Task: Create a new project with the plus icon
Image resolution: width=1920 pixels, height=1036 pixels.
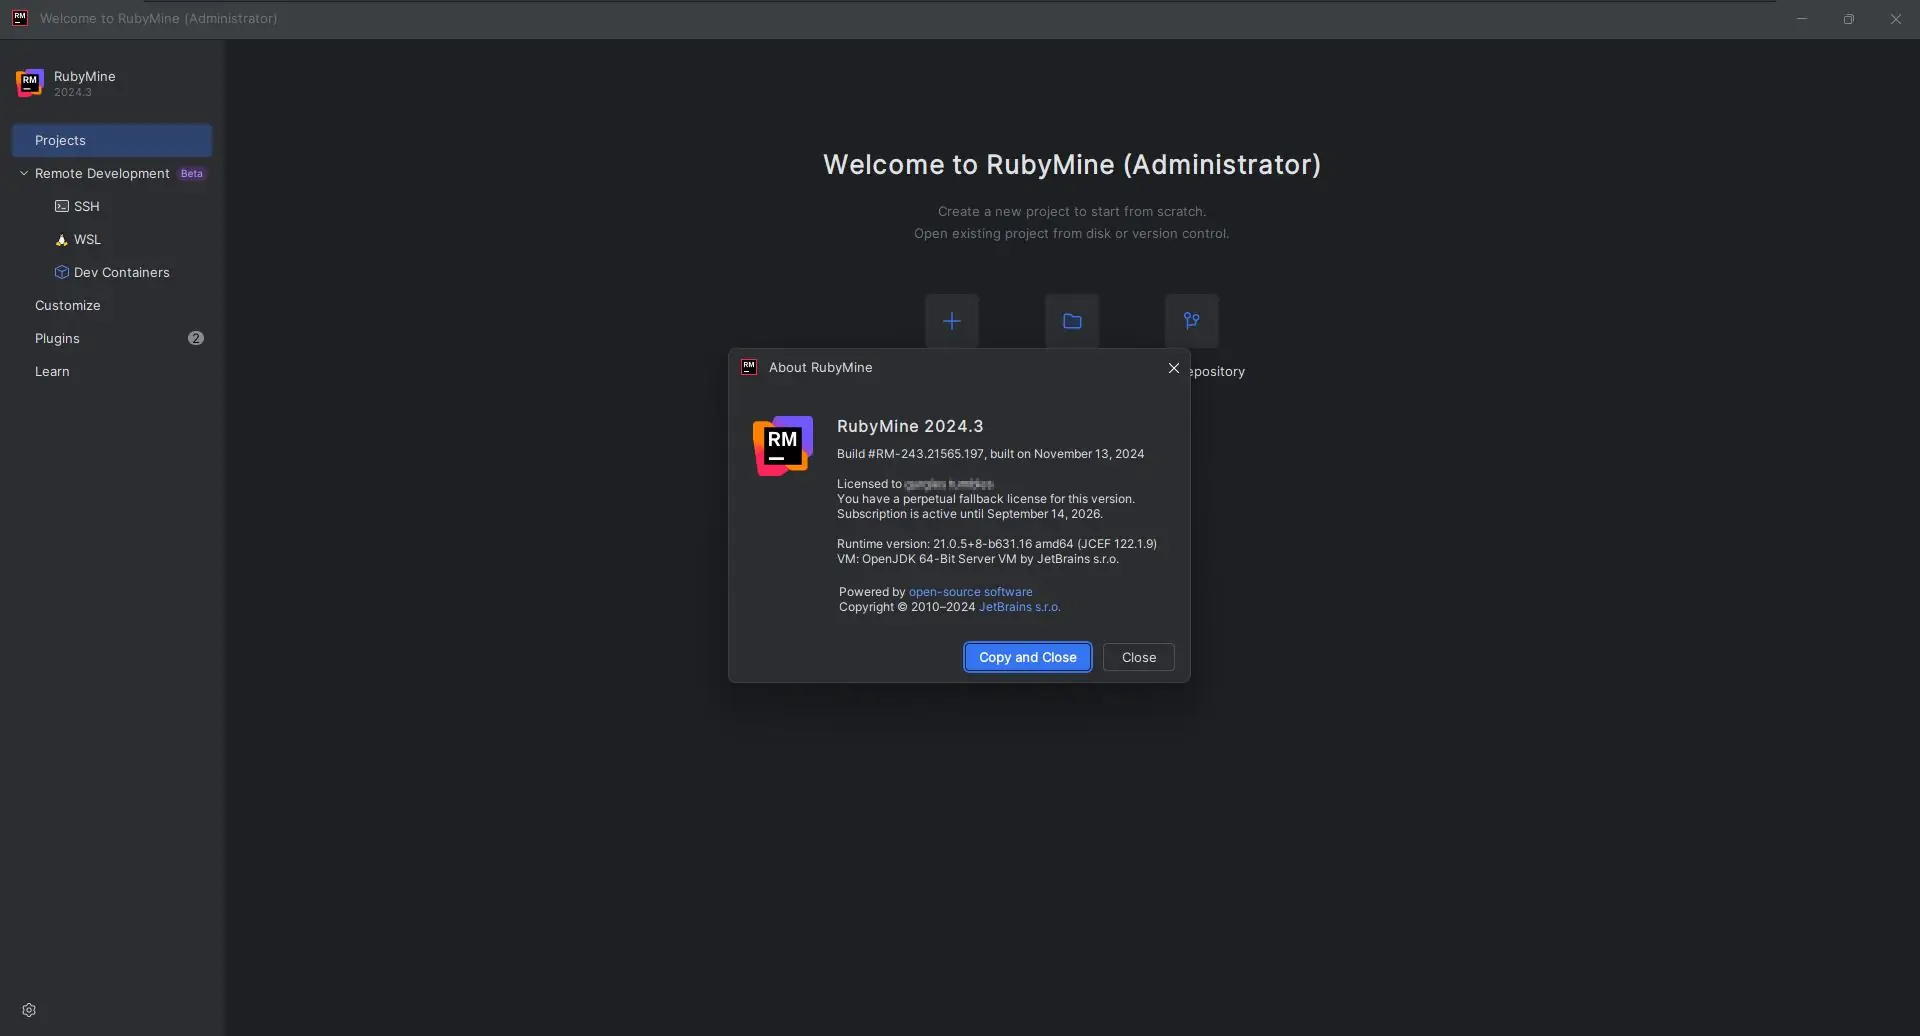Action: 950,321
